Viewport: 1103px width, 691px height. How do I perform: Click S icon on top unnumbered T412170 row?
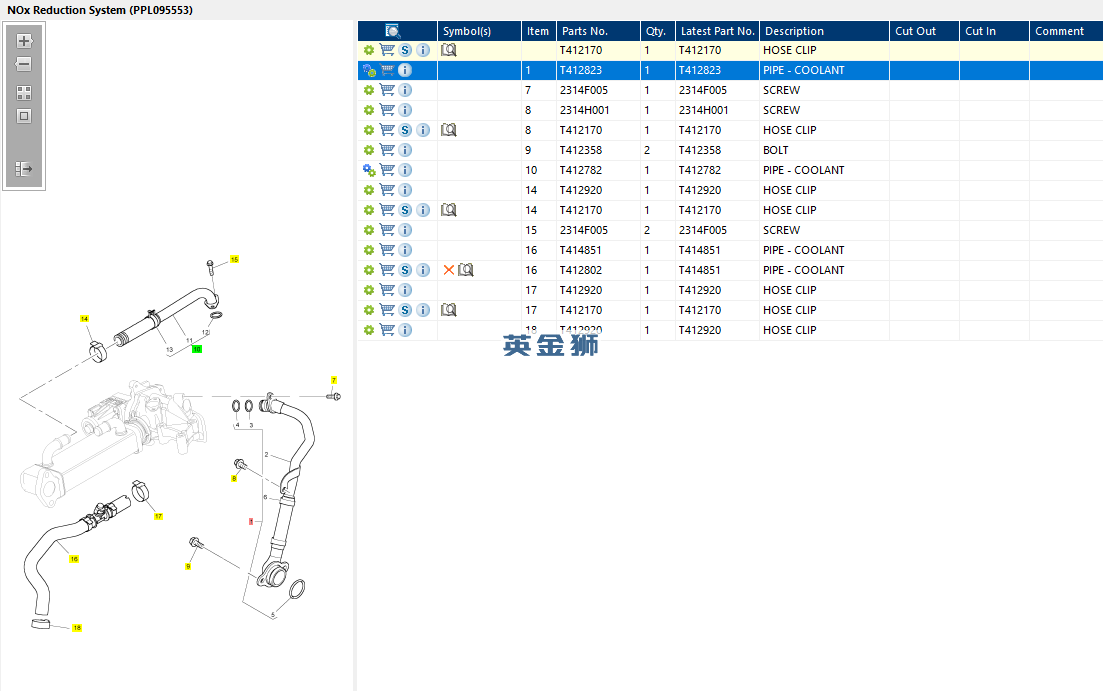coord(405,50)
